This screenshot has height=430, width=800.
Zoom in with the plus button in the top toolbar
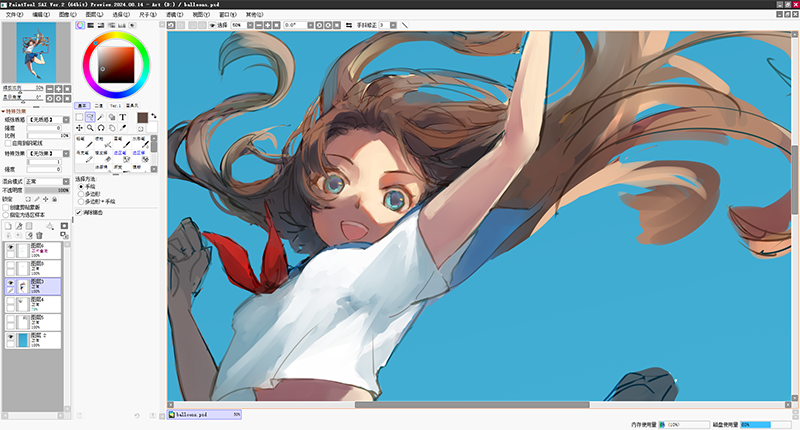tap(267, 25)
